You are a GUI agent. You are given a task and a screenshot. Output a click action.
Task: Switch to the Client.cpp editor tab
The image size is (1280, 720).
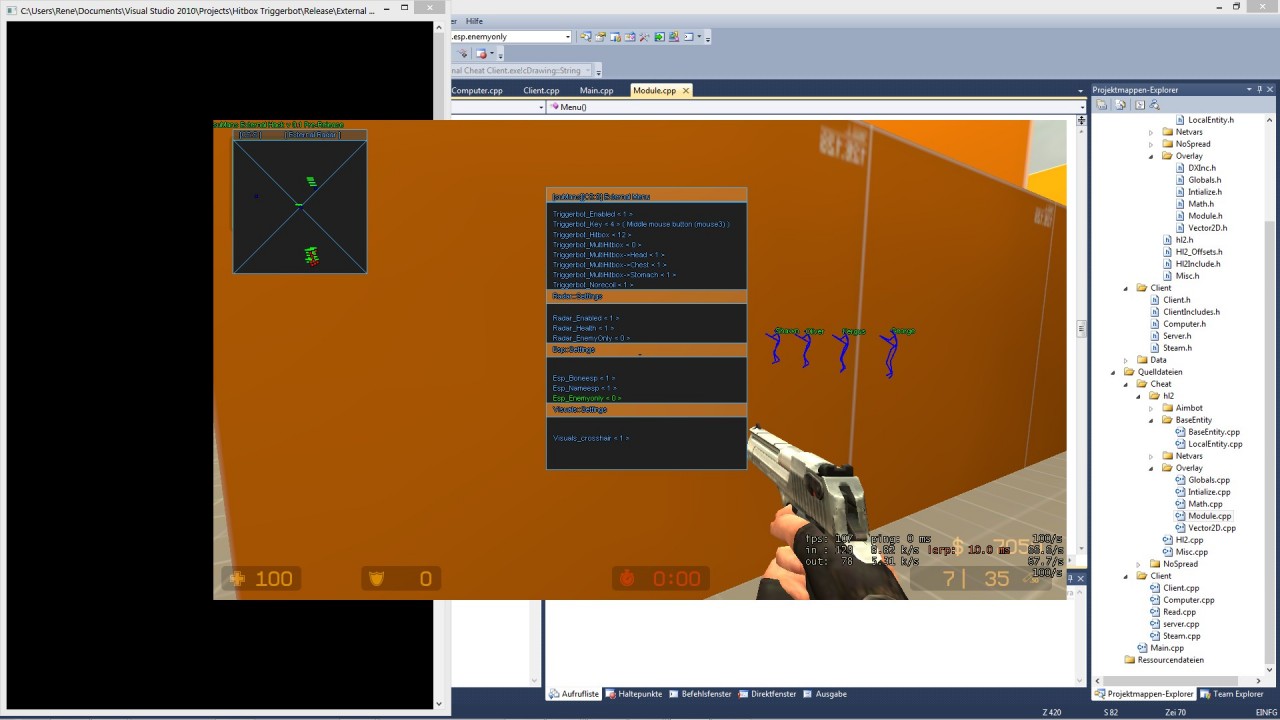click(x=541, y=90)
